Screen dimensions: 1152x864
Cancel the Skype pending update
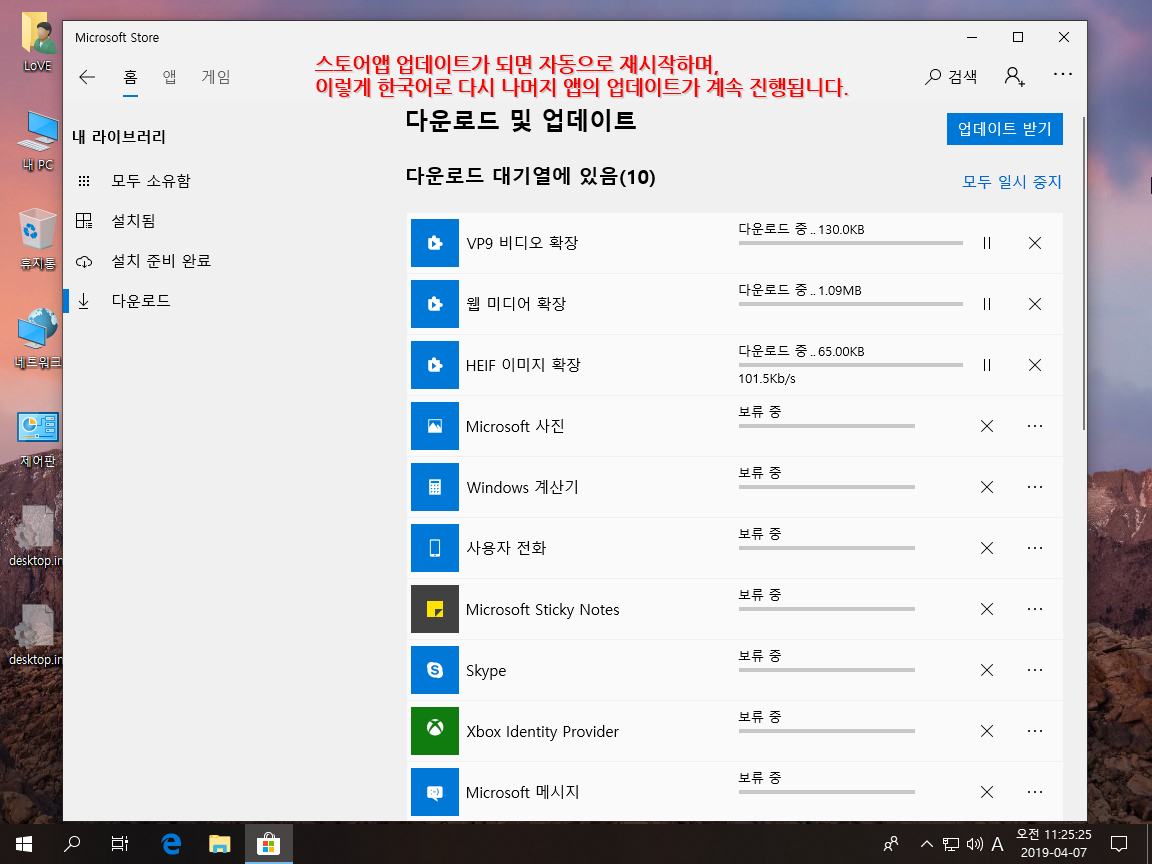987,670
